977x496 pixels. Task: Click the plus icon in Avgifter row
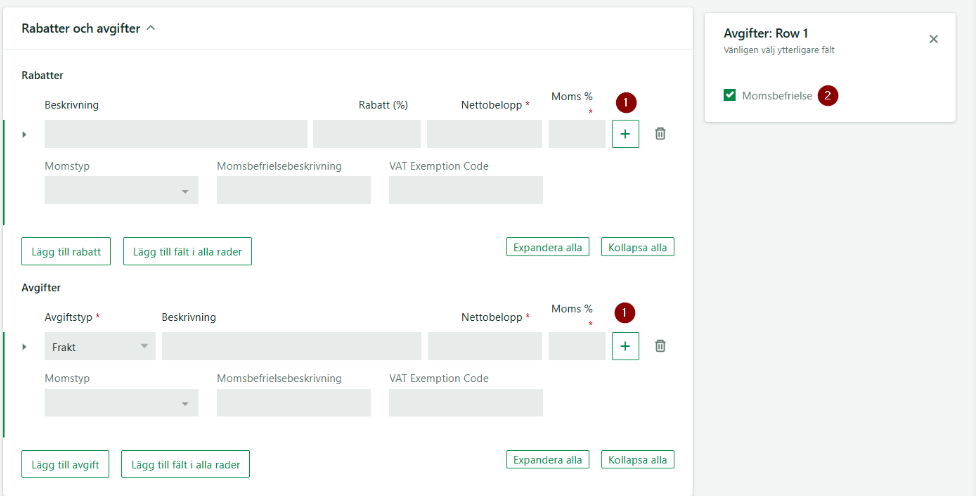click(x=625, y=346)
